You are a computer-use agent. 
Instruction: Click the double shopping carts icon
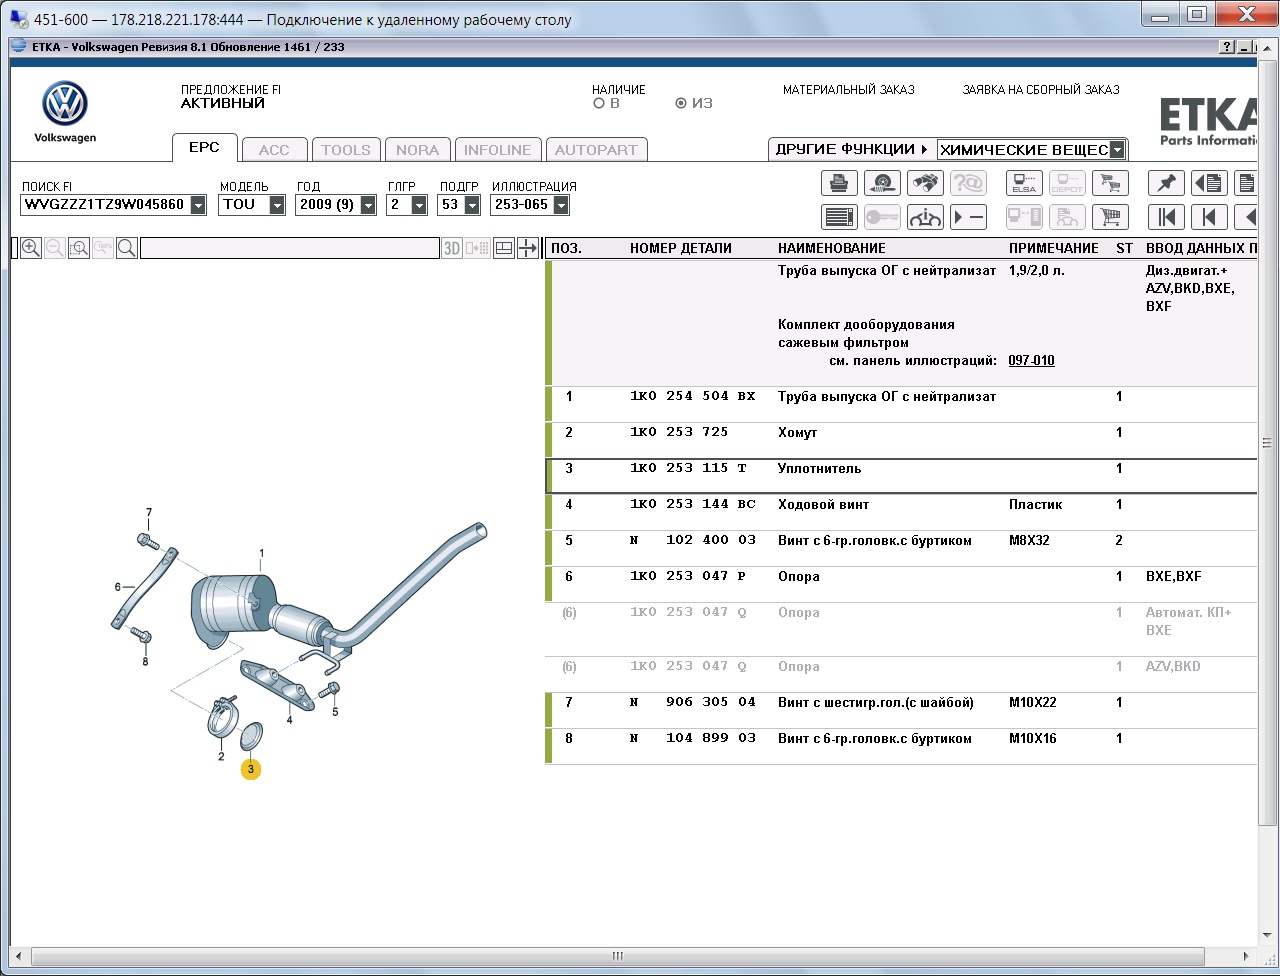pos(1109,183)
